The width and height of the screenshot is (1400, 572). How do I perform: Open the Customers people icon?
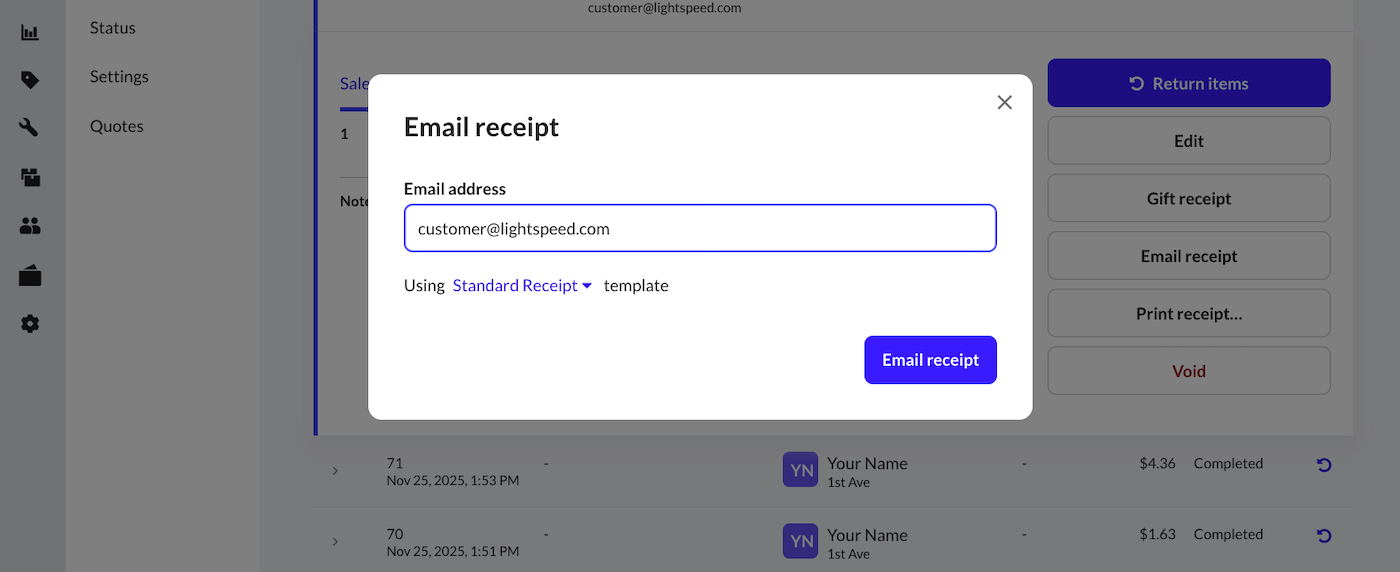[30, 227]
